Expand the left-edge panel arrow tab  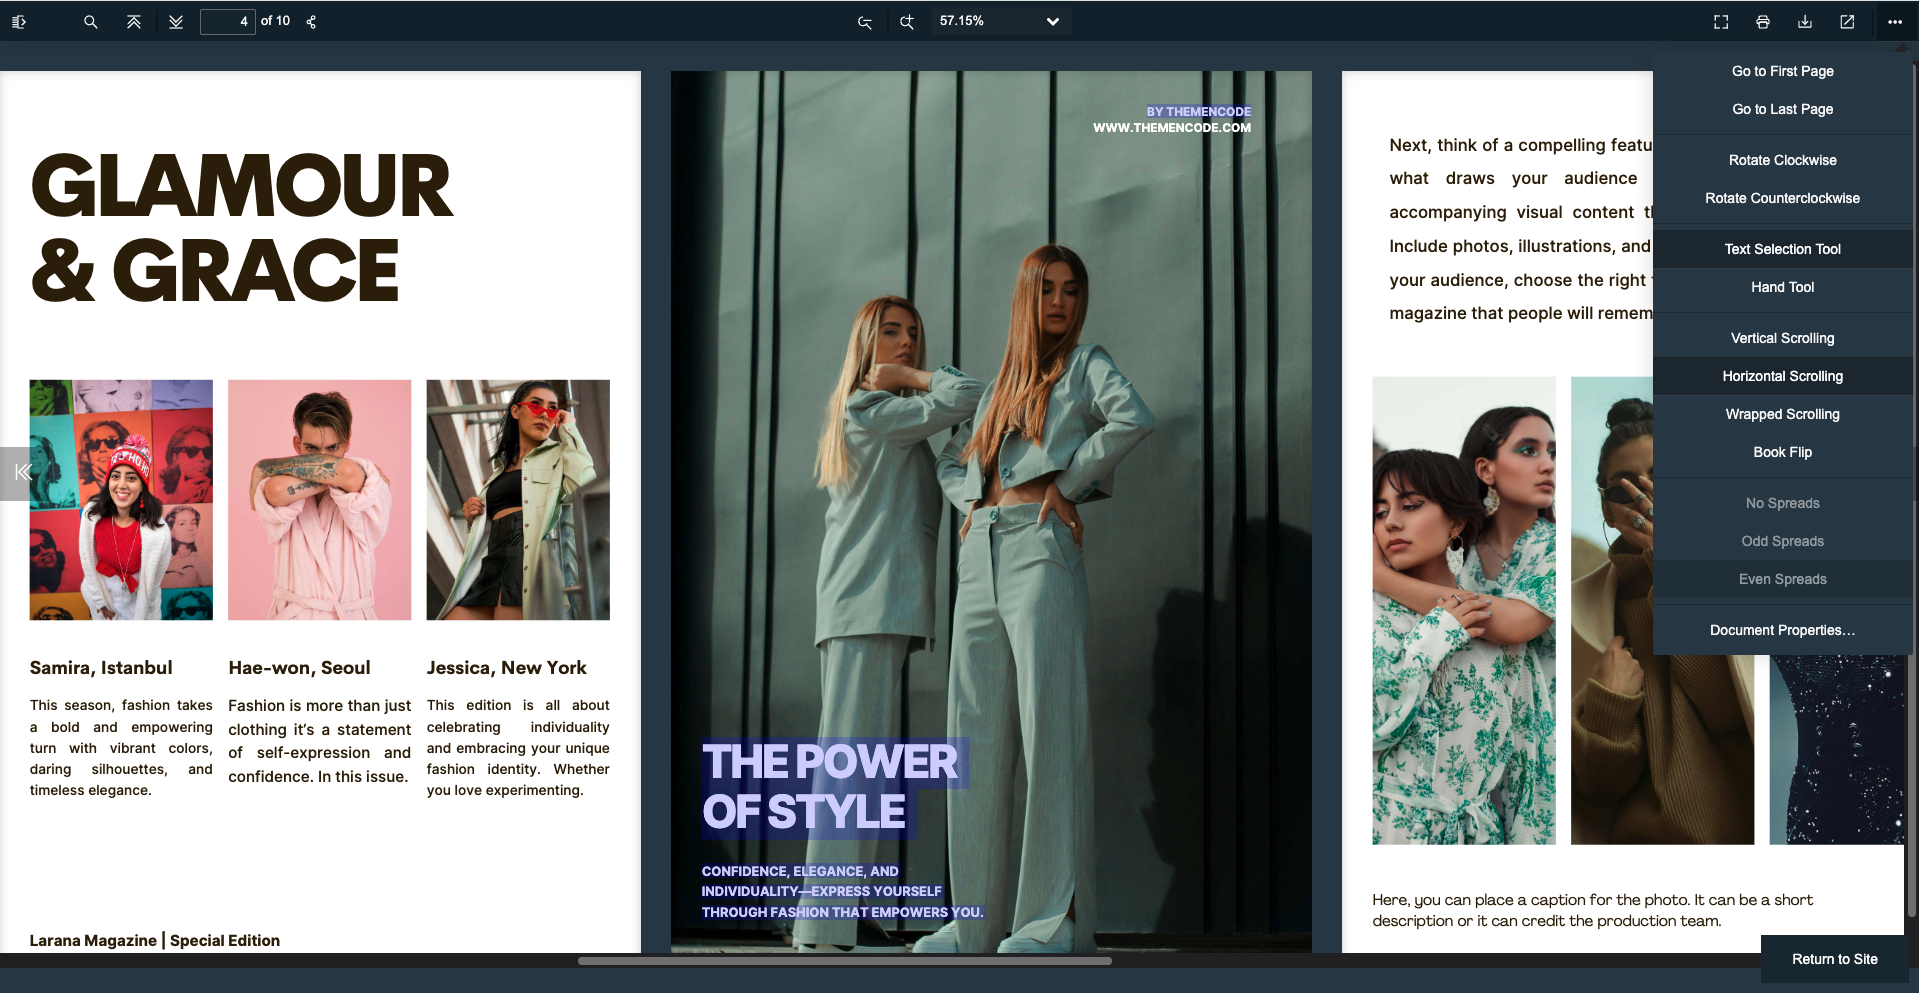pos(21,472)
